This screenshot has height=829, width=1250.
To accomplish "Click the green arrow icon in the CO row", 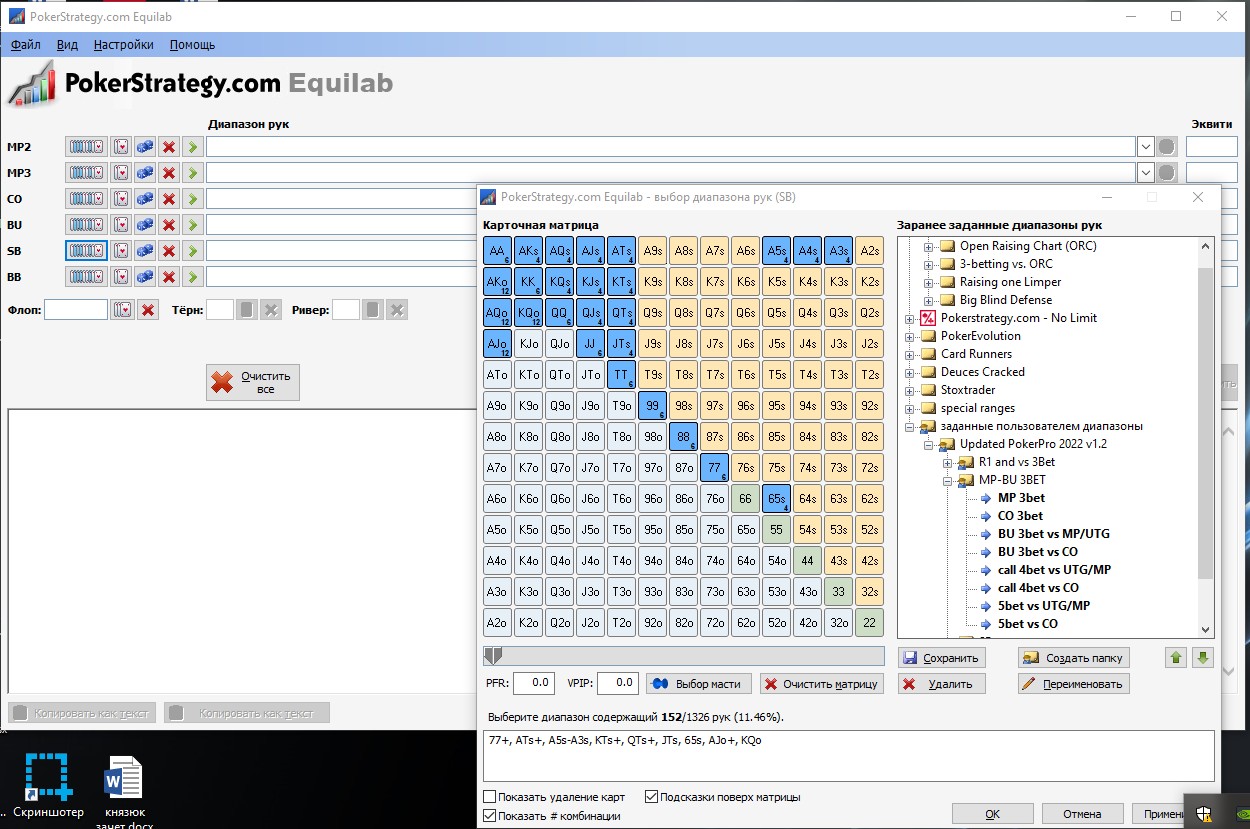I will point(192,199).
